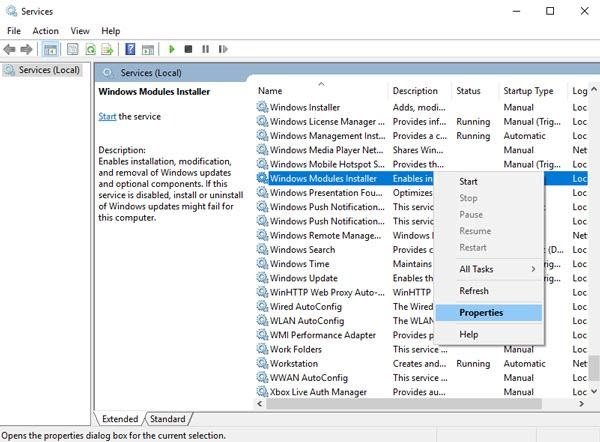Viewport: 600px width, 442px height.
Task: Click Running status of Workstation
Action: point(473,364)
